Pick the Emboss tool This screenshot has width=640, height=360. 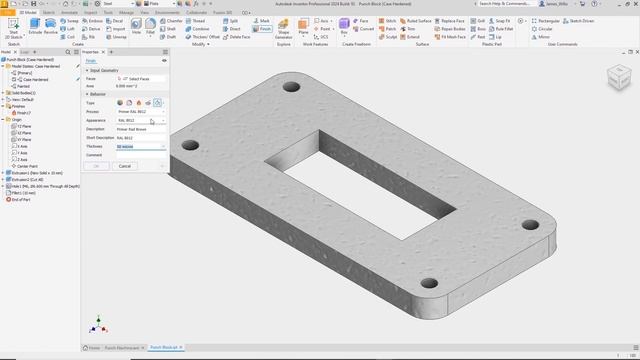click(92, 21)
